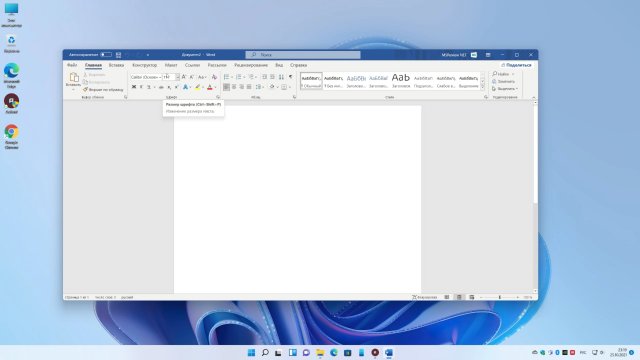640x360 pixels.
Task: Click in the Поиск search box
Action: (303, 55)
